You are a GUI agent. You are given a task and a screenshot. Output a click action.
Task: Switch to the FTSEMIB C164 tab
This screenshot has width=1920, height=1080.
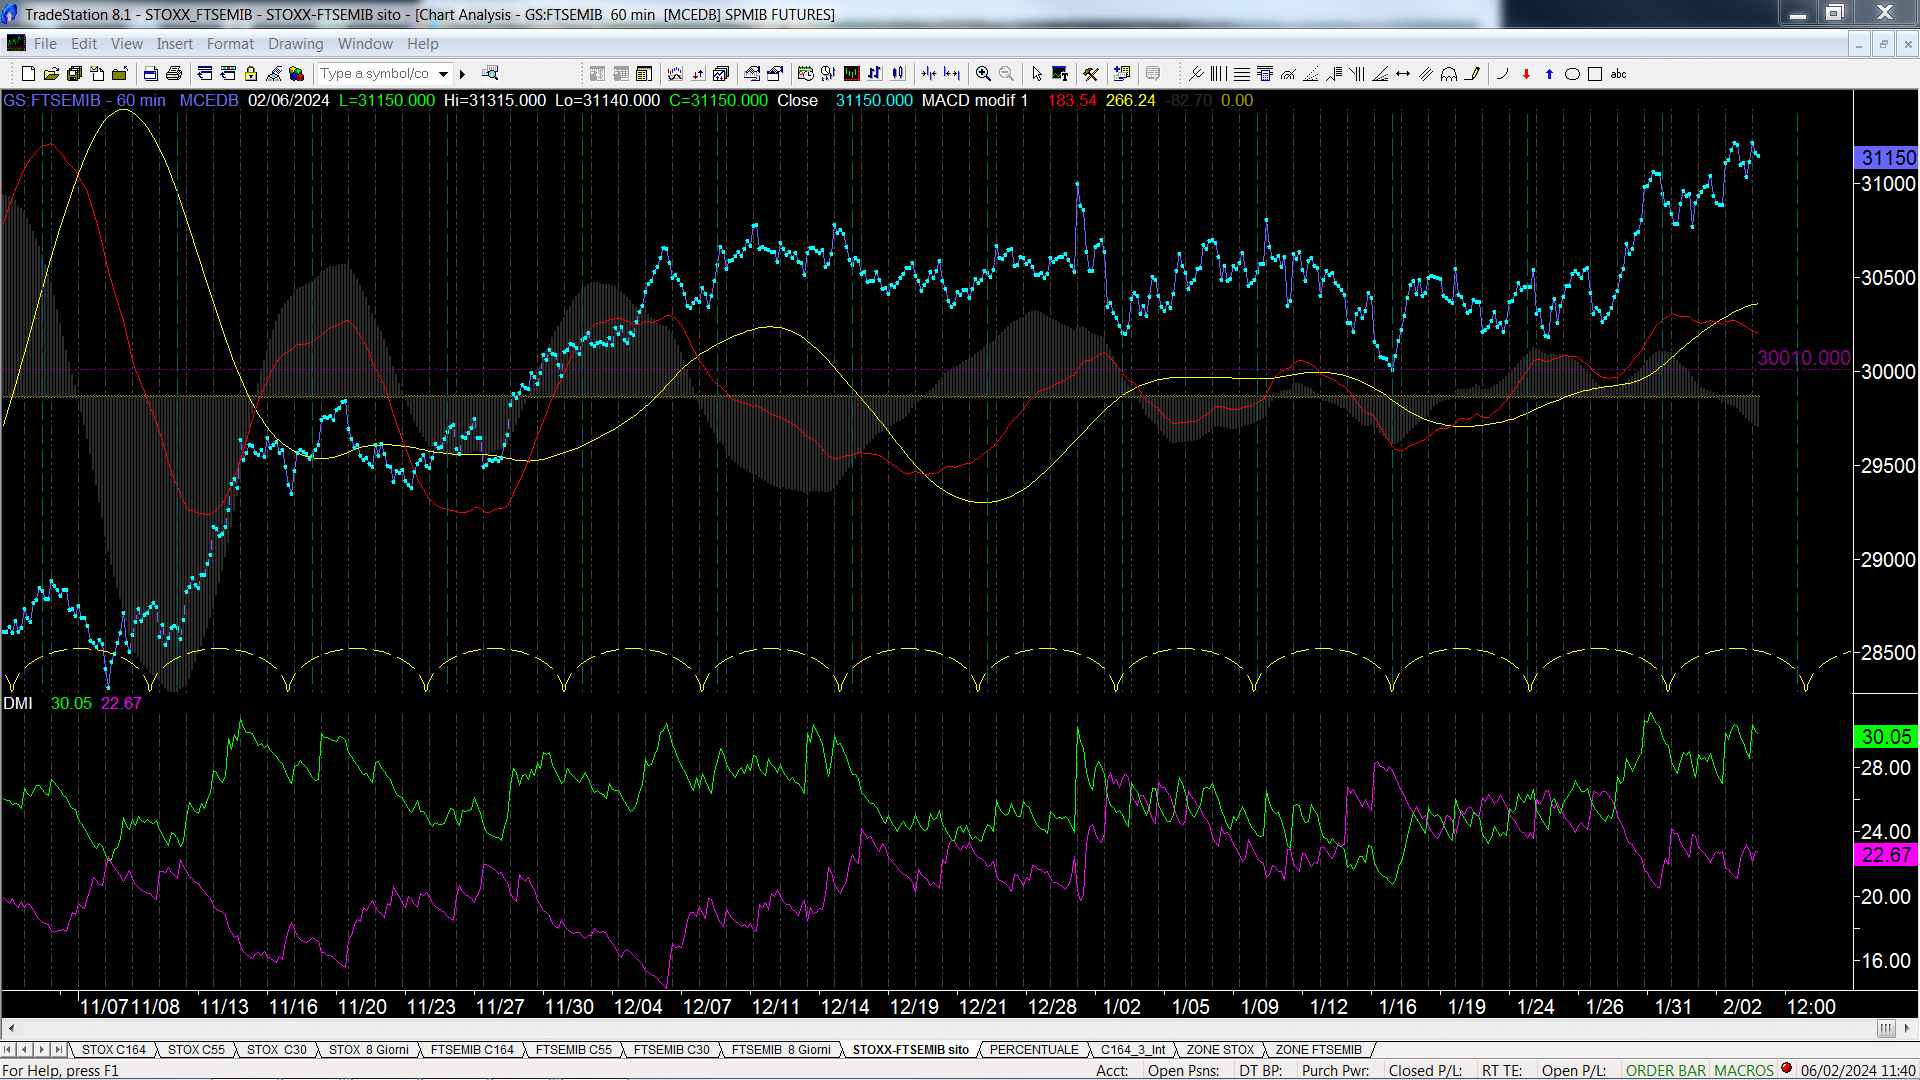[x=472, y=1049]
